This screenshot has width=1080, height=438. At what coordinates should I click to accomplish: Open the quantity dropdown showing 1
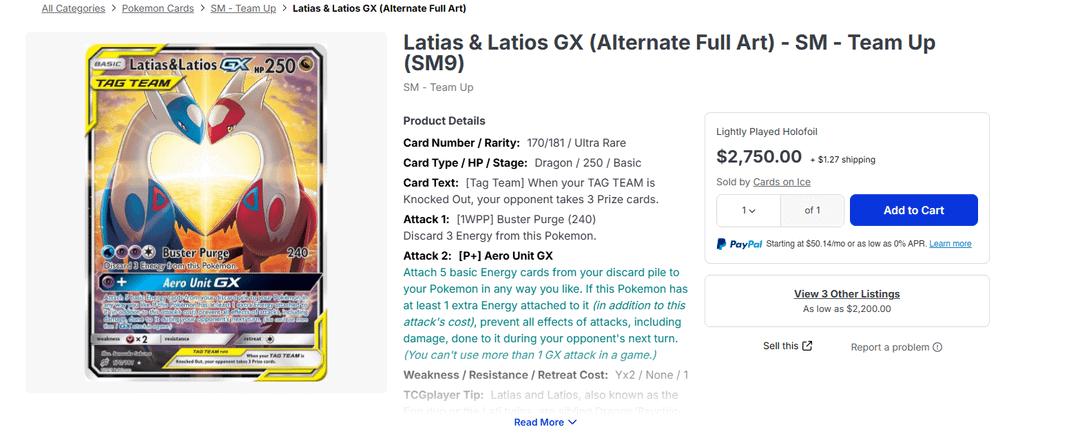click(746, 211)
